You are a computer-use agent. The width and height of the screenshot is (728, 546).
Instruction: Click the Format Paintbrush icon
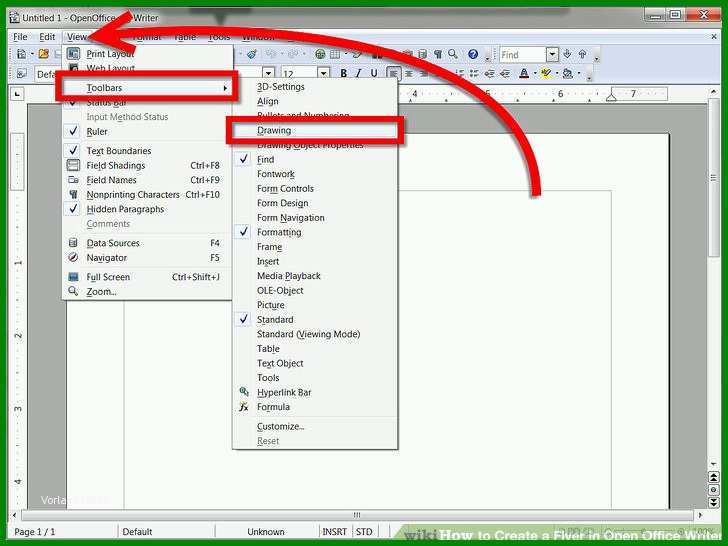(x=252, y=54)
